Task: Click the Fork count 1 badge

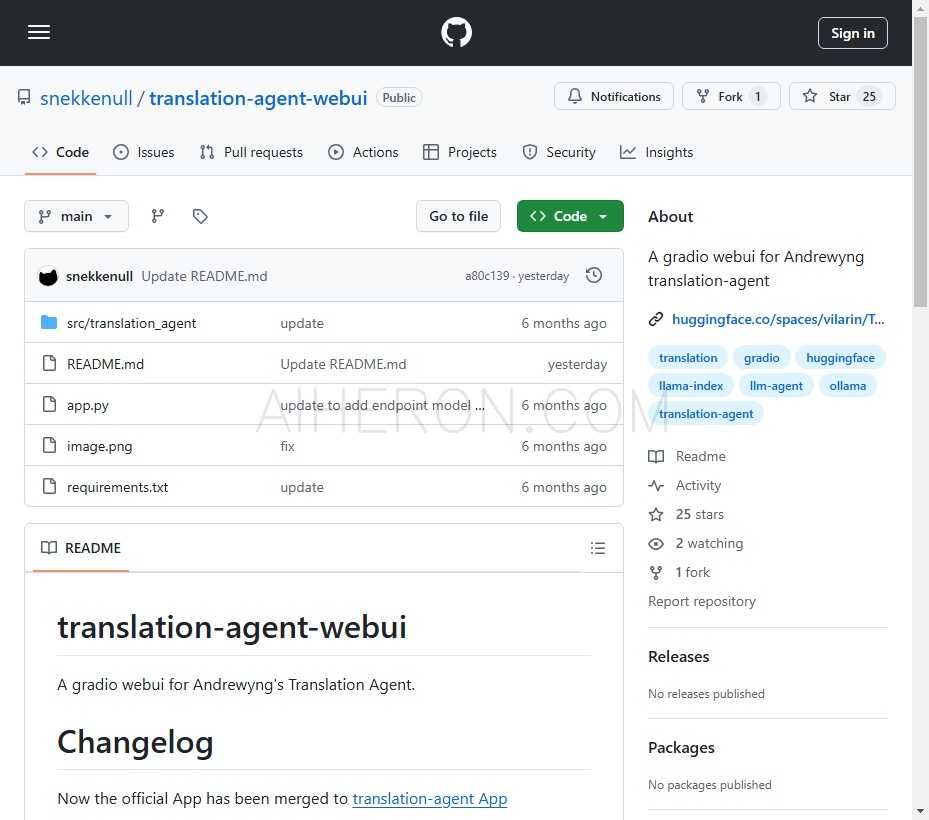Action: point(757,97)
